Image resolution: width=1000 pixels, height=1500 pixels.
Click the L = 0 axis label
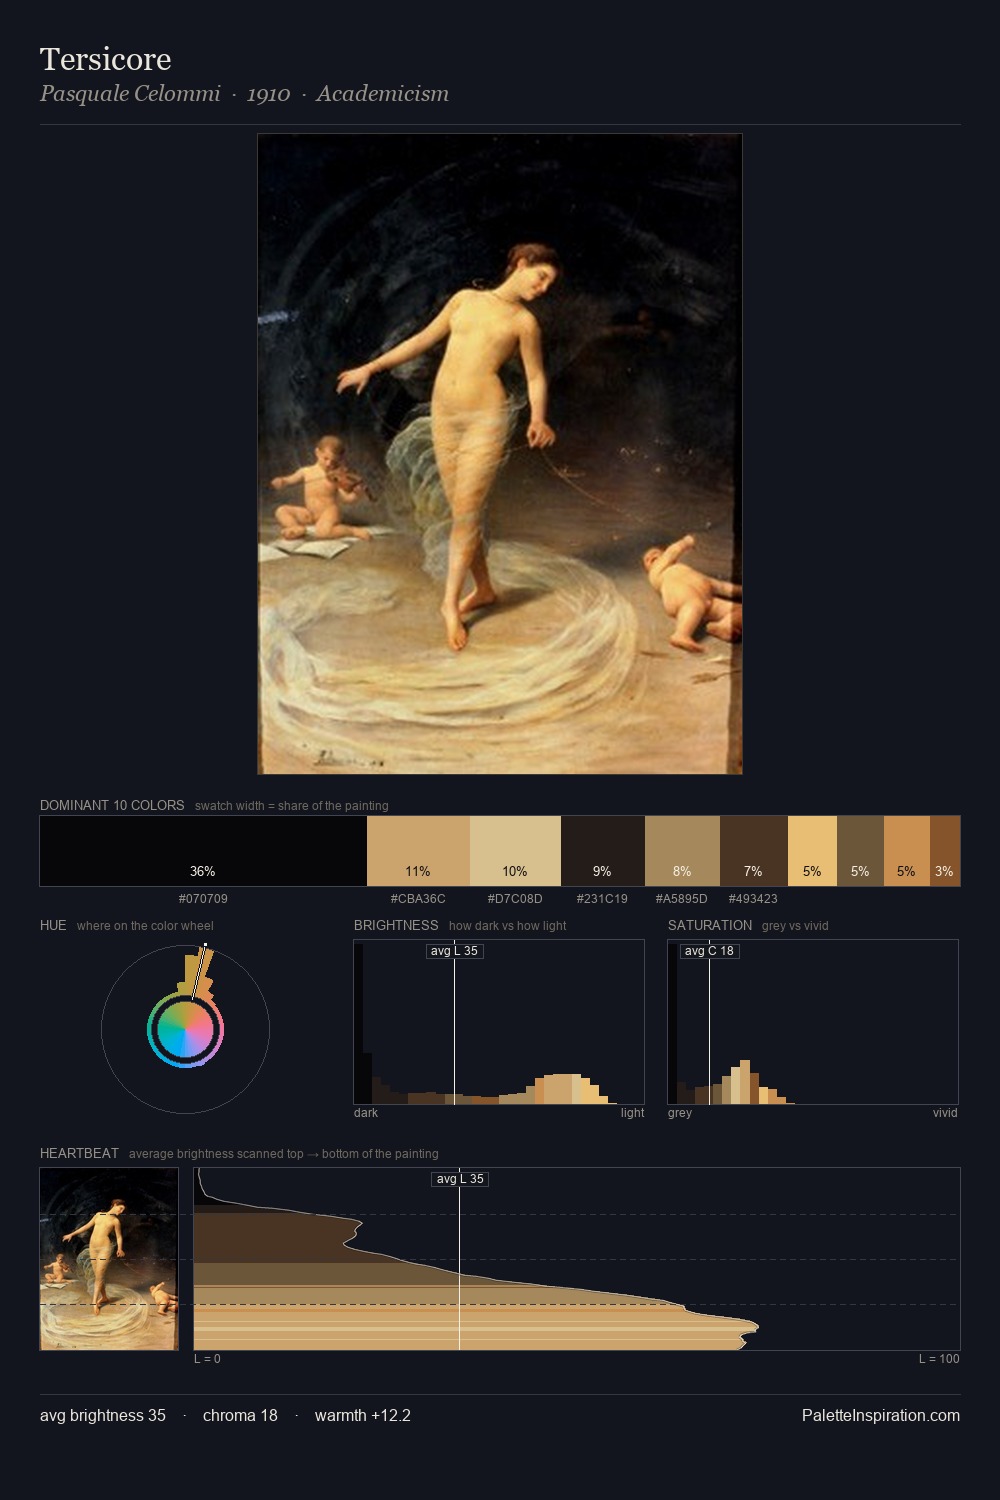point(207,1359)
